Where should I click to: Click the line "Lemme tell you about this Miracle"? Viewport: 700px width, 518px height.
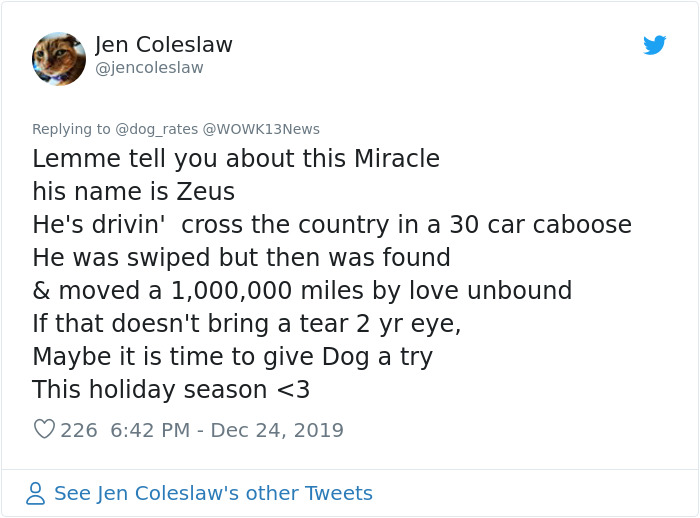(236, 159)
